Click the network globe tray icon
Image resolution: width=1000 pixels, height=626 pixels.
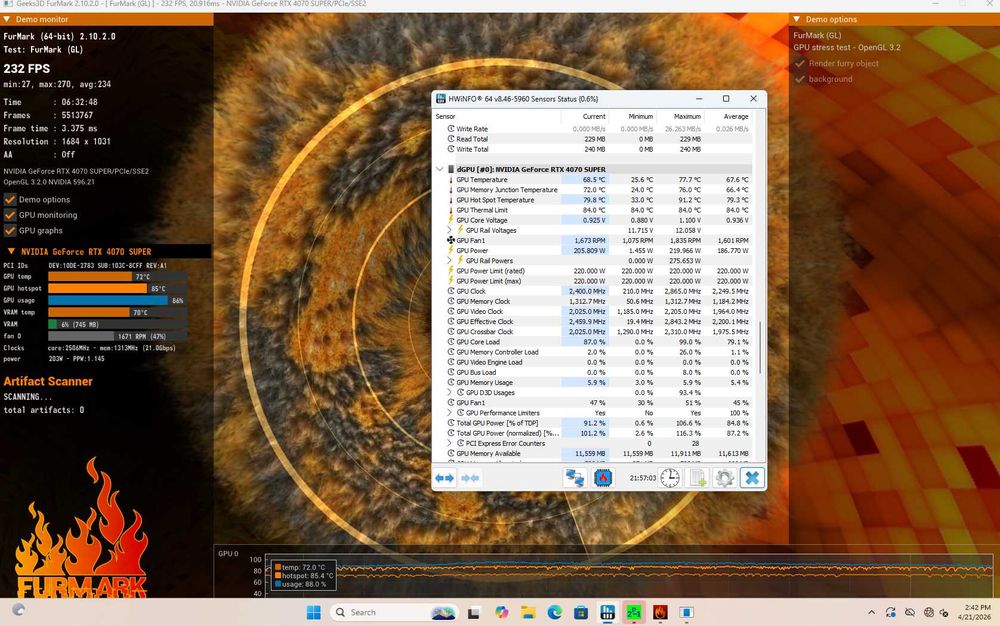[x=929, y=613]
